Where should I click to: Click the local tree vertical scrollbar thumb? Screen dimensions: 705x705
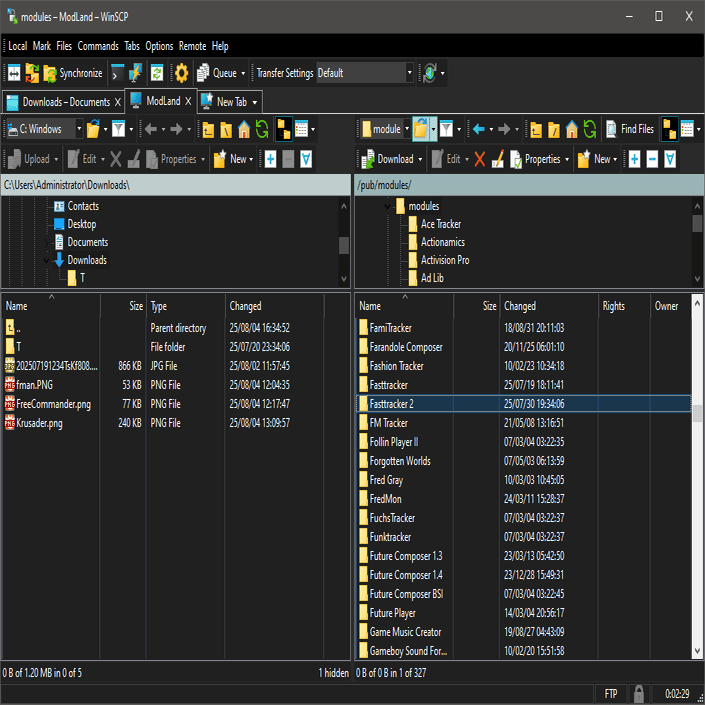pos(344,245)
